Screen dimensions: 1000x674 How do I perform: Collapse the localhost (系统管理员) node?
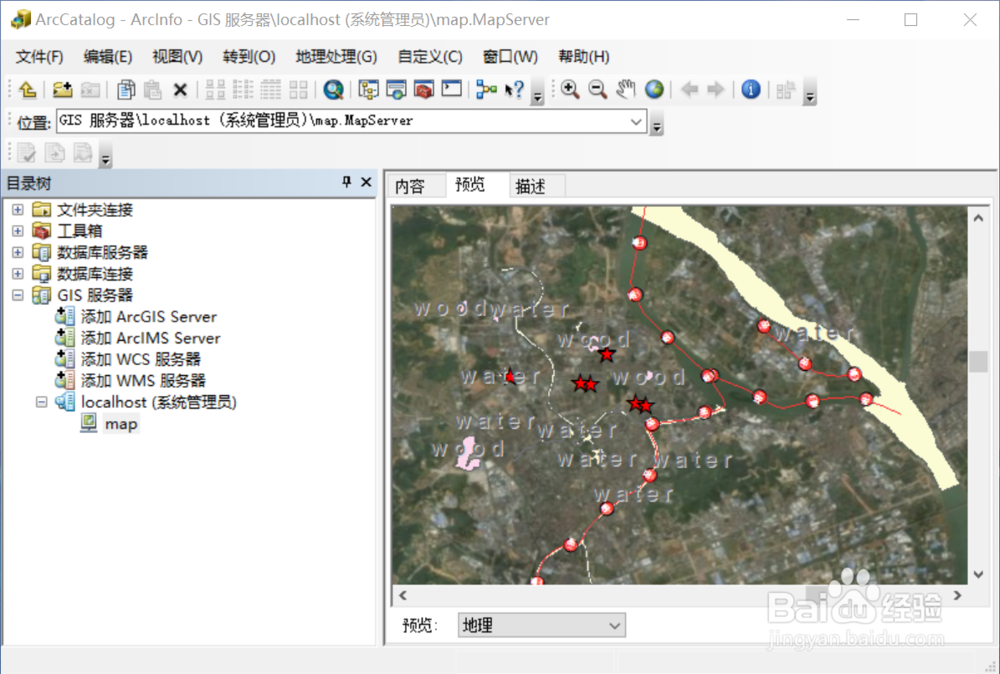tap(41, 402)
